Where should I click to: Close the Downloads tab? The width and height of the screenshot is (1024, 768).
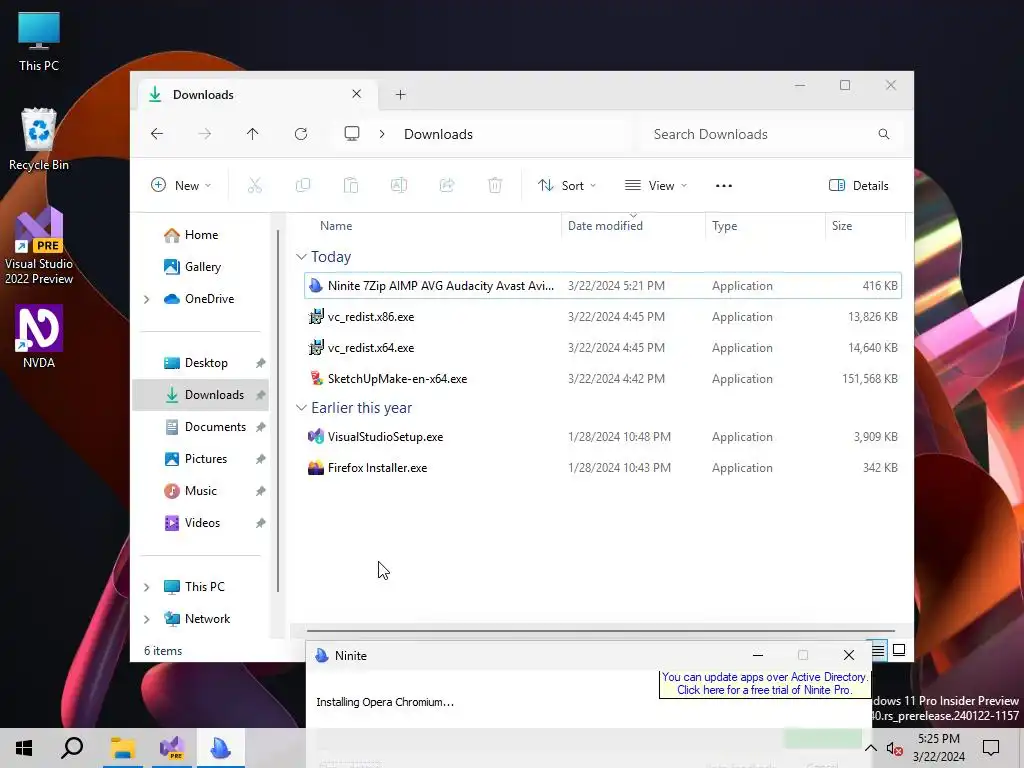click(x=357, y=94)
